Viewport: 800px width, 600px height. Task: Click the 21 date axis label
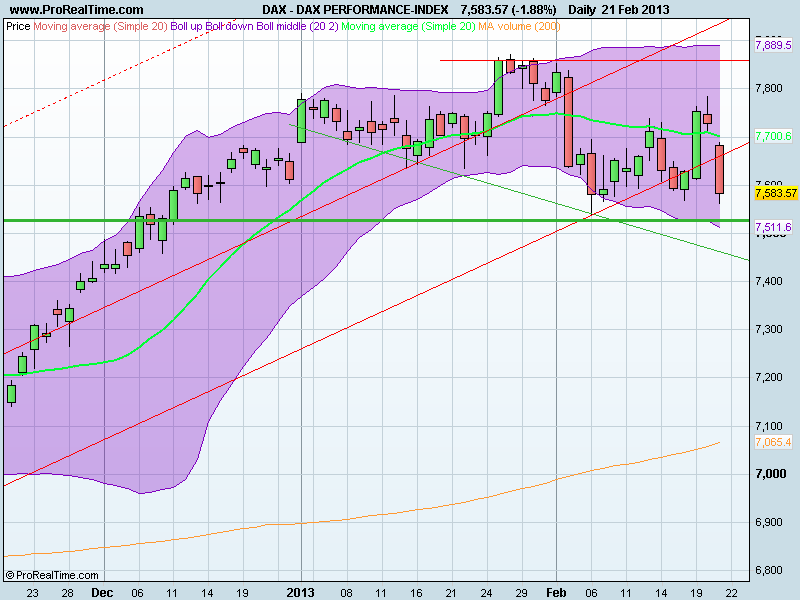[x=451, y=593]
